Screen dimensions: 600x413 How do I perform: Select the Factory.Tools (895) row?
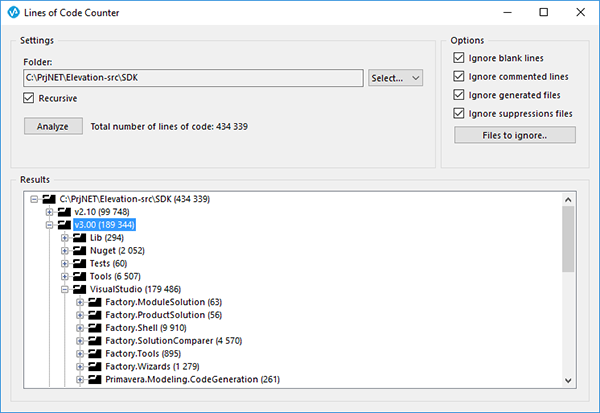pos(143,354)
